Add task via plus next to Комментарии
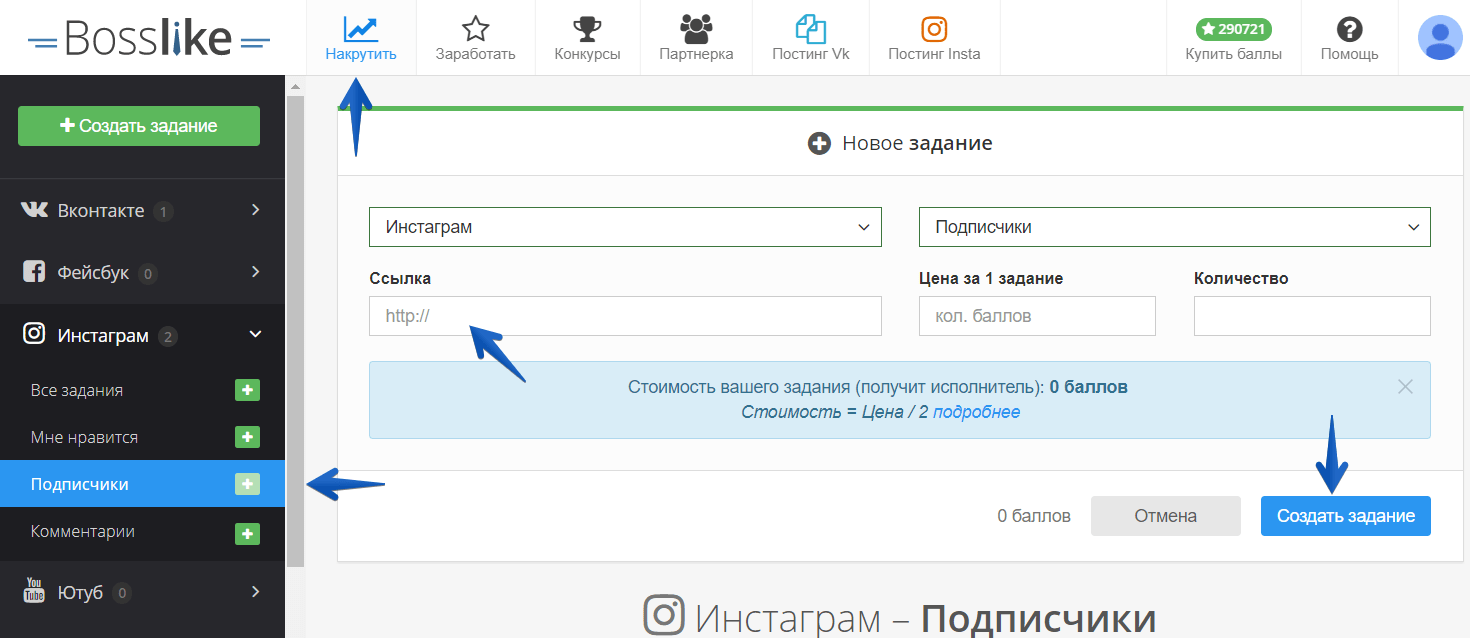The image size is (1470, 638). pos(247,534)
